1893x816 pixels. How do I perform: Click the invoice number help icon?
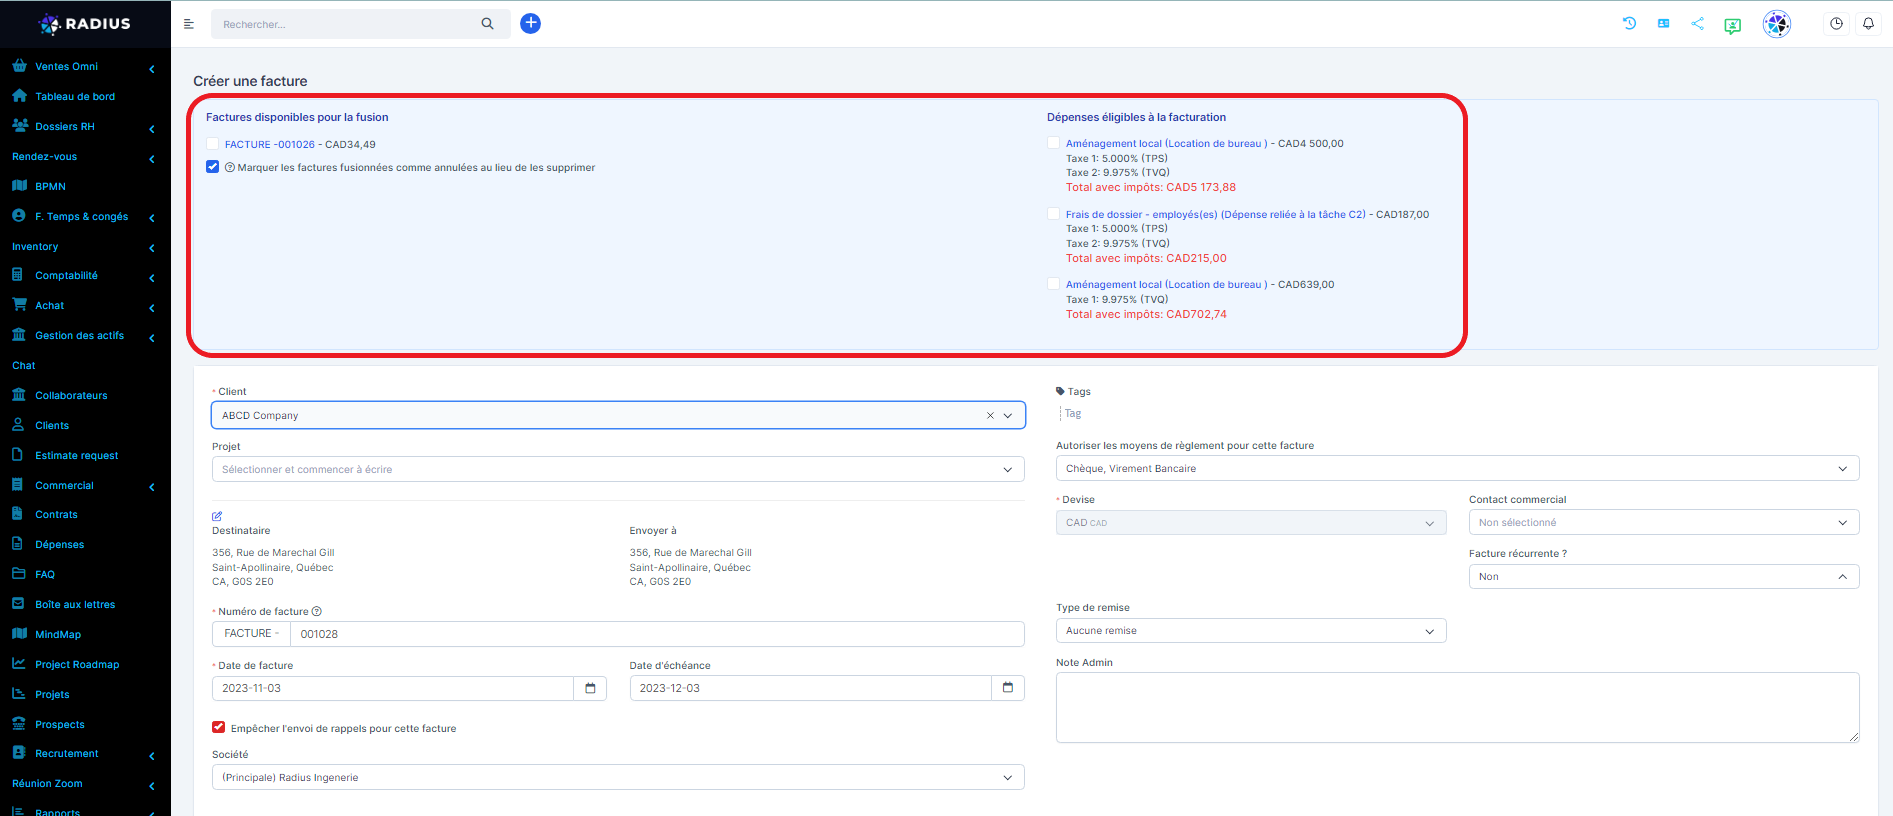pyautogui.click(x=317, y=611)
